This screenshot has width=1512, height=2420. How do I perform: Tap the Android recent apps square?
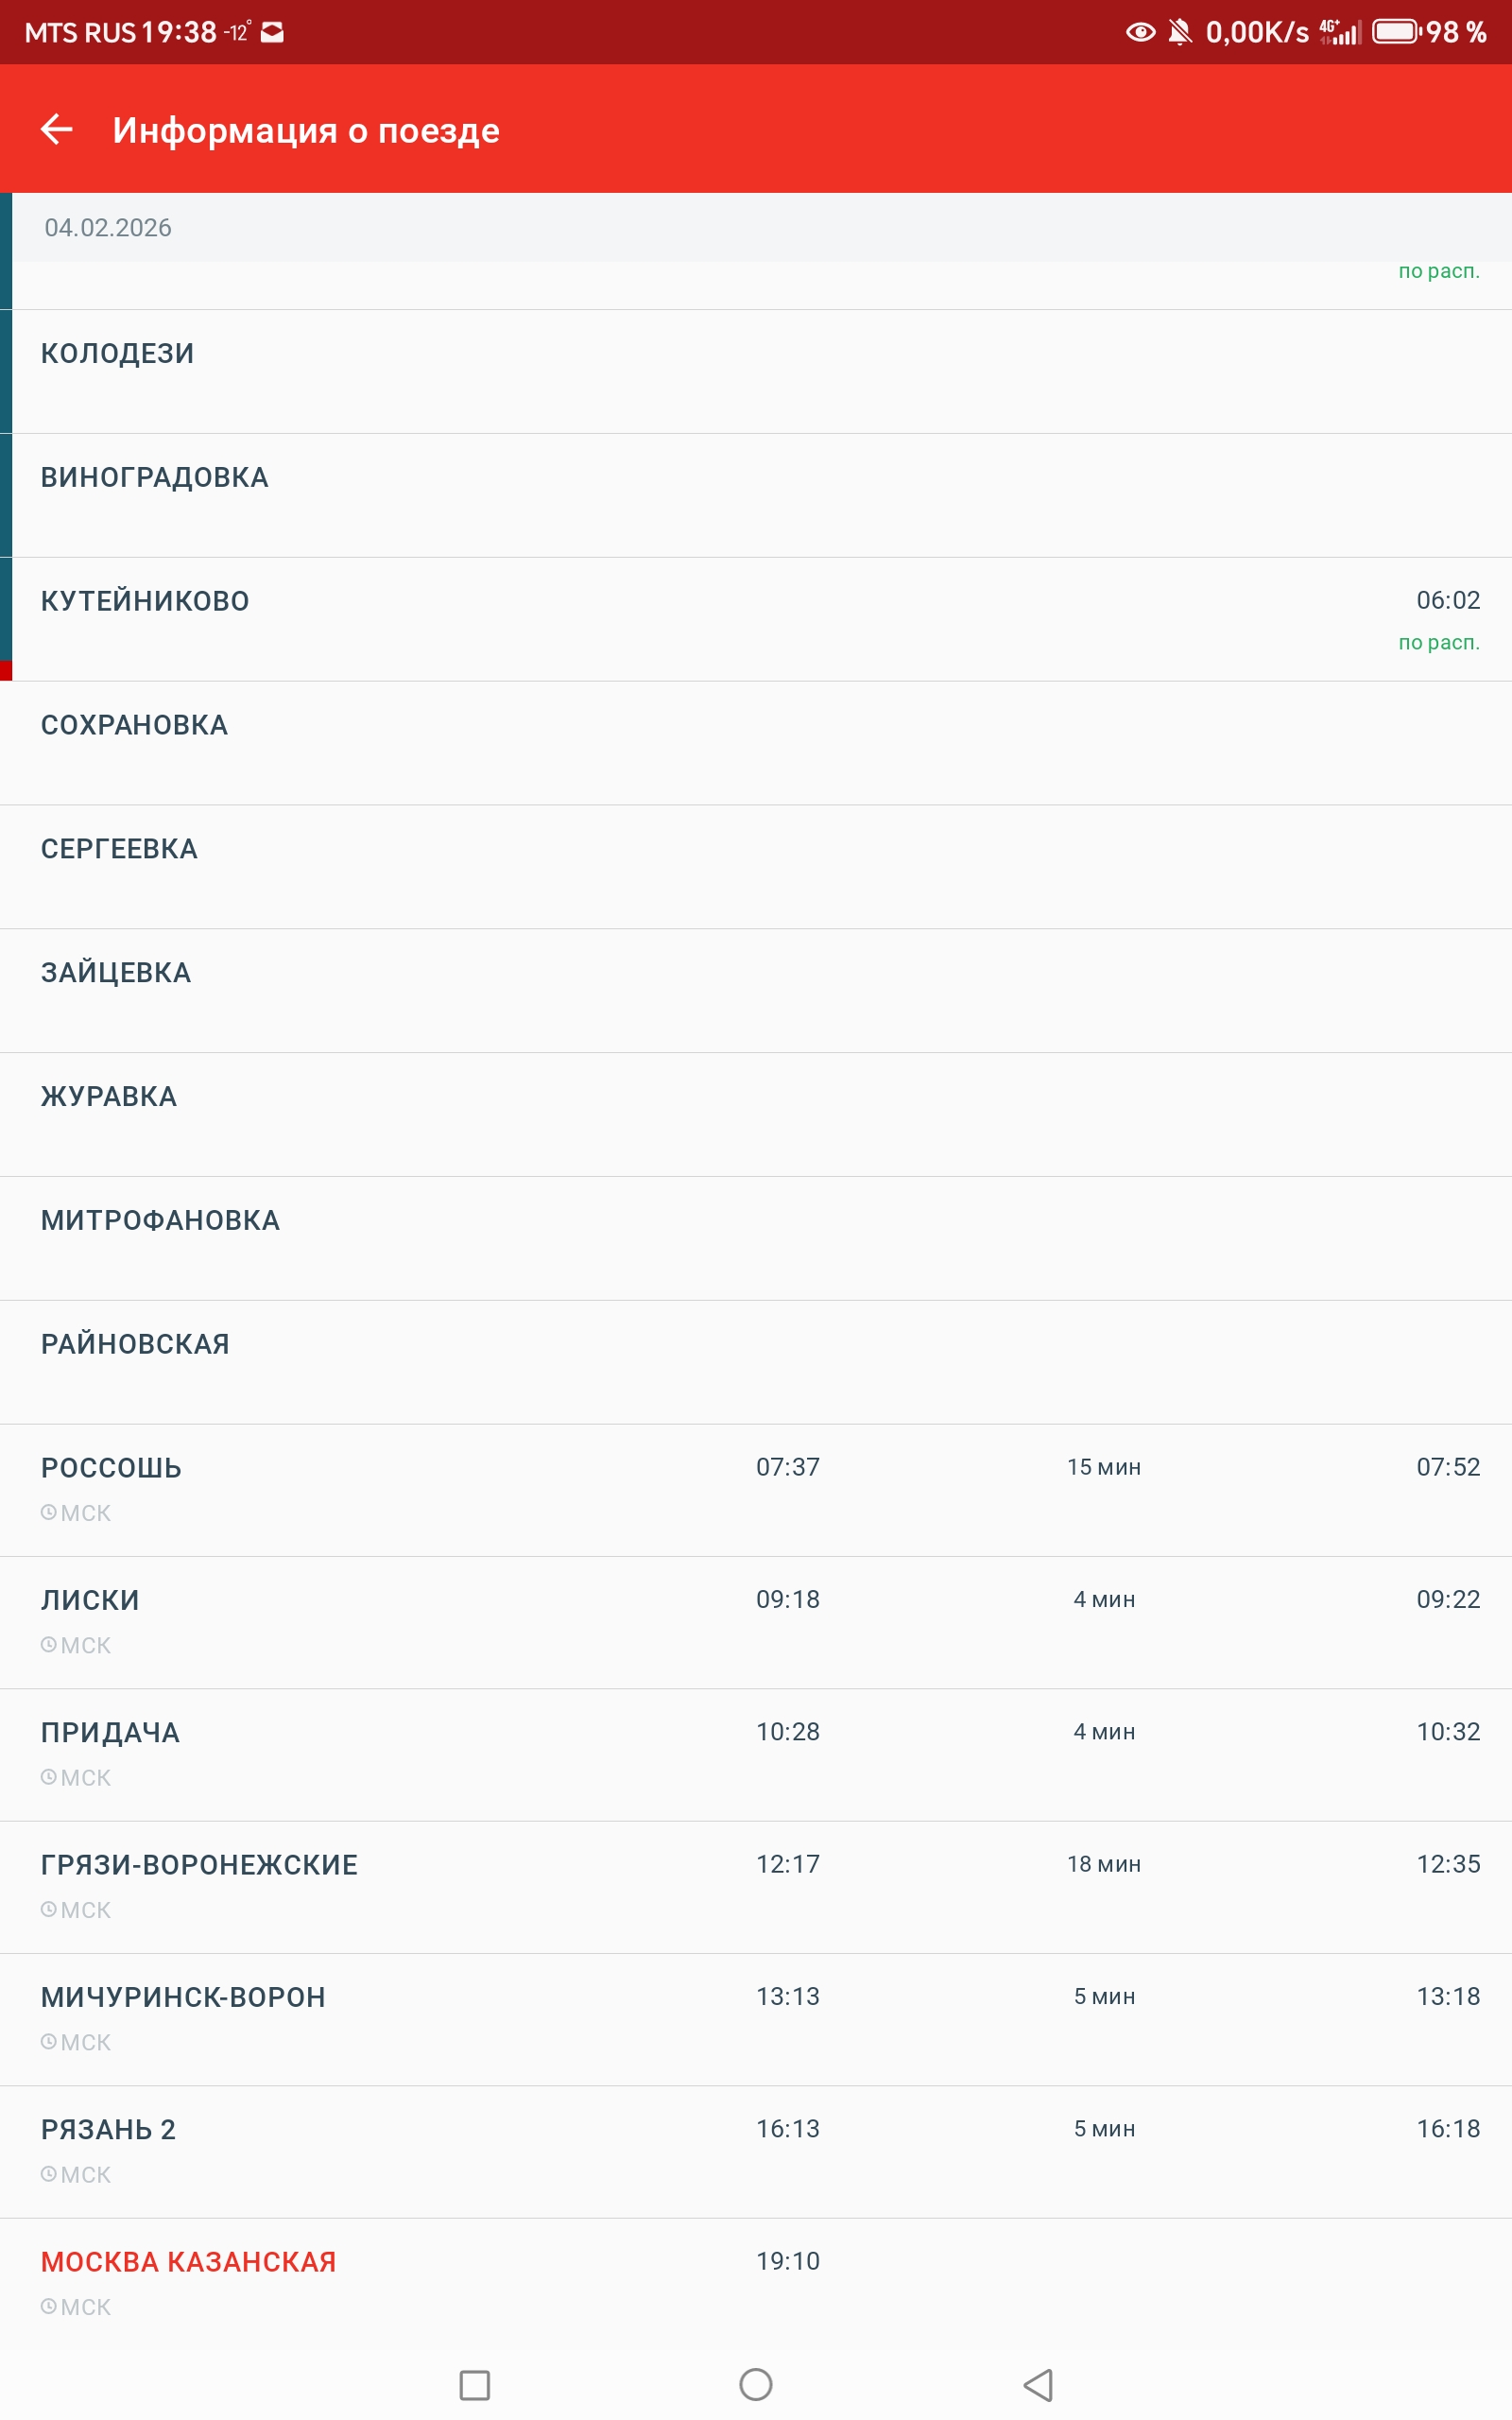[474, 2384]
